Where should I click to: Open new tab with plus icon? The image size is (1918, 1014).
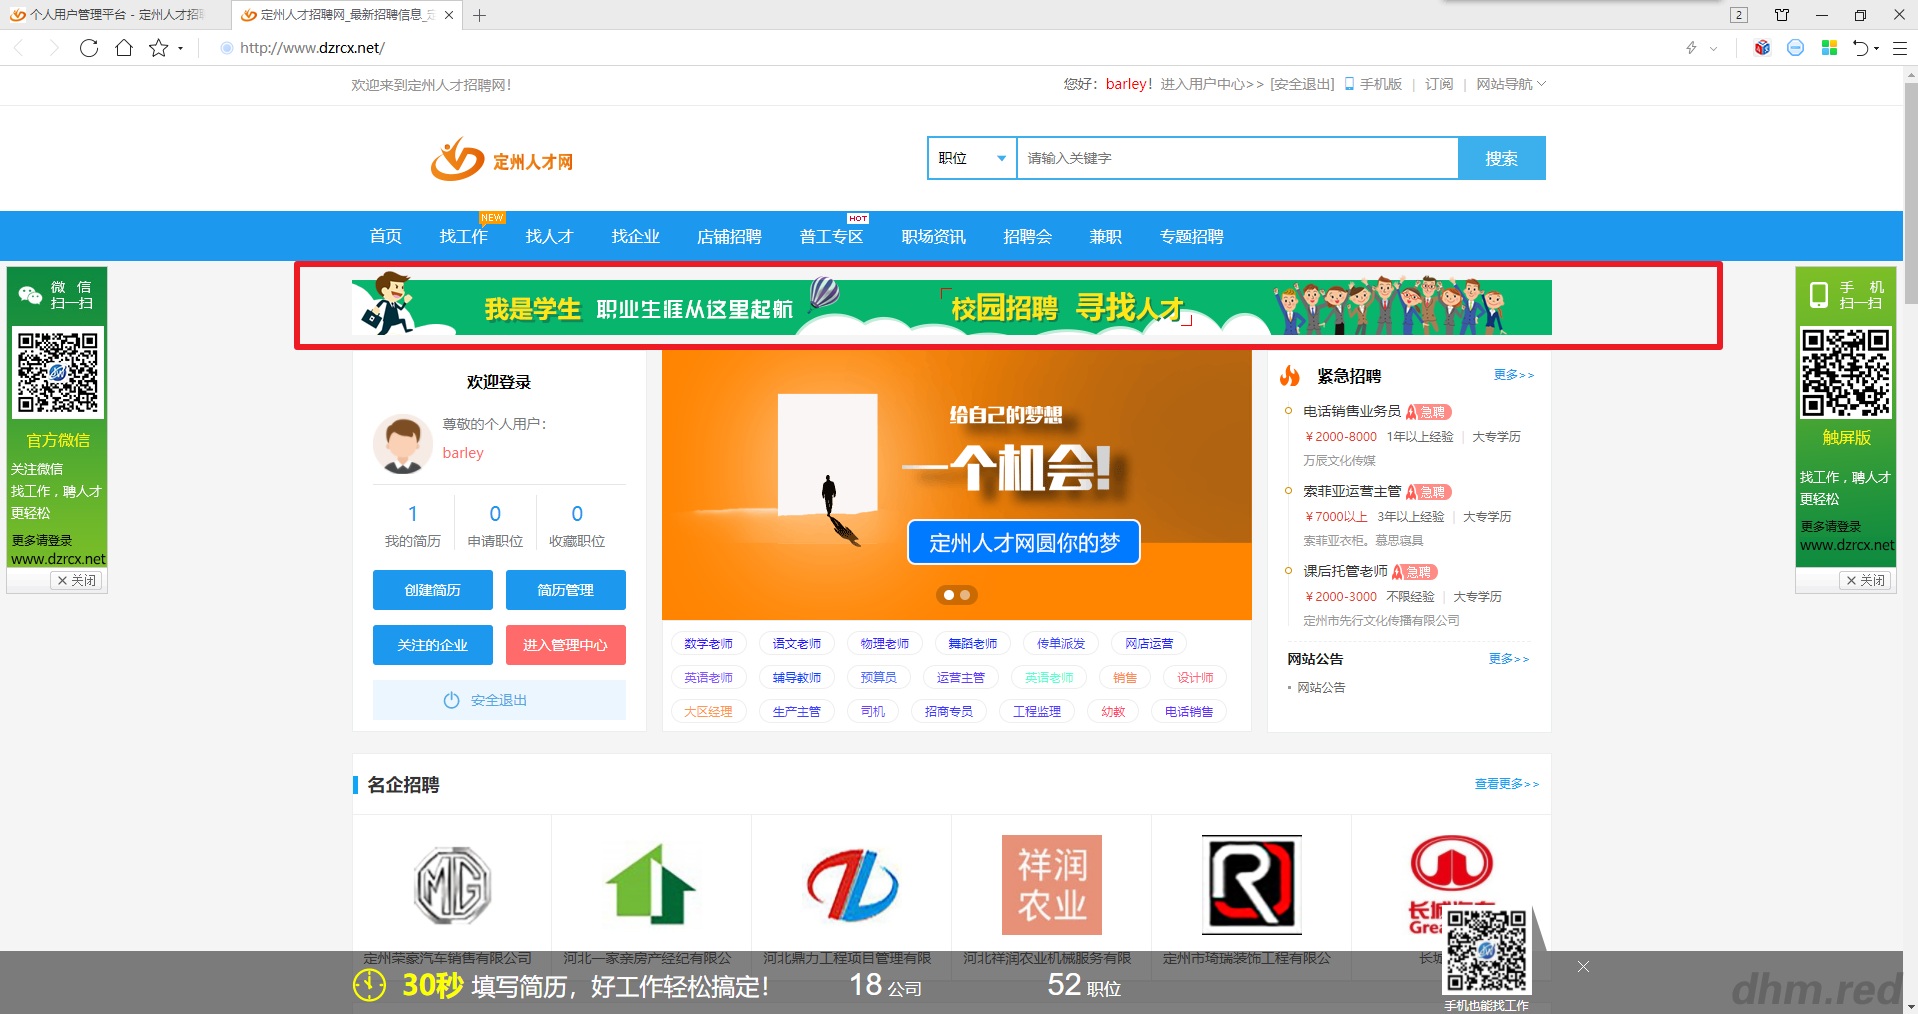[x=480, y=15]
